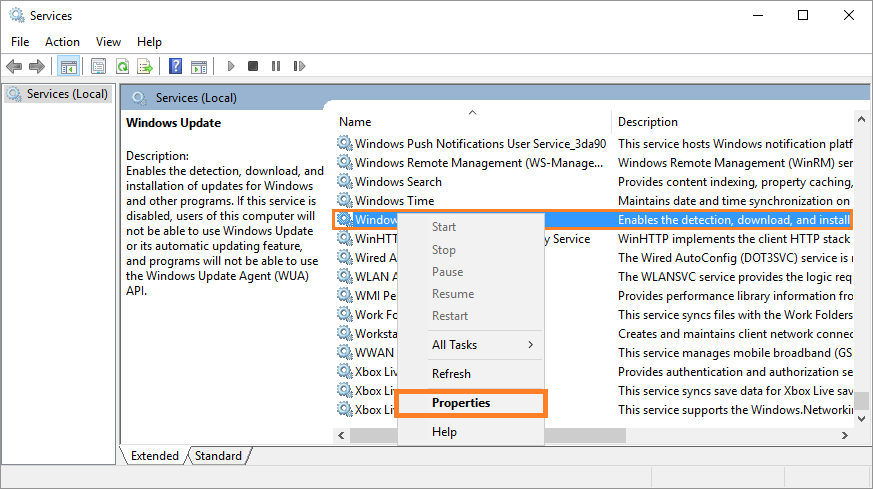Open the Help menu in menu bar
The height and width of the screenshot is (489, 873).
tap(149, 42)
